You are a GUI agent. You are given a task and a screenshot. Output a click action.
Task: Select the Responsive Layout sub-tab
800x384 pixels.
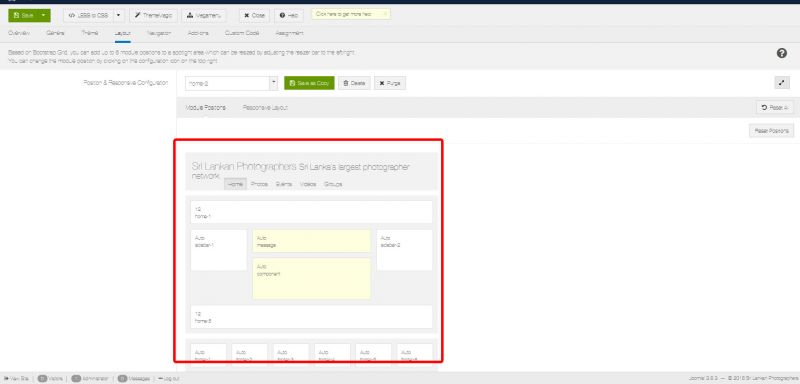pos(265,108)
